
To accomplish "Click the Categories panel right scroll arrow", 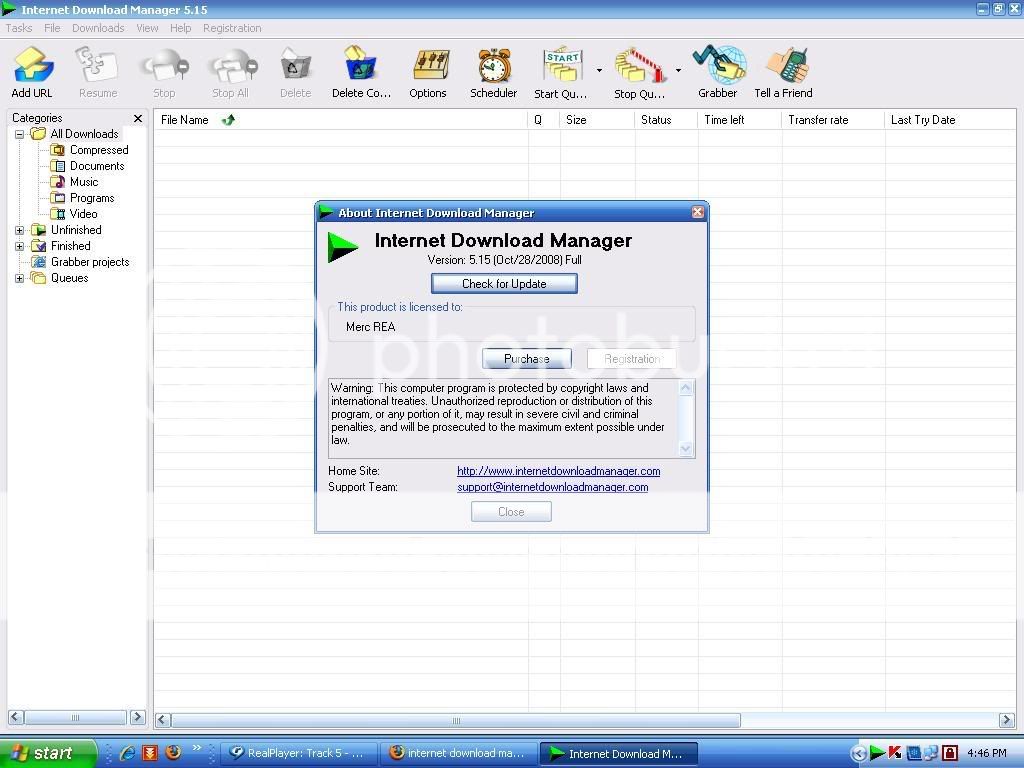I will [x=137, y=717].
